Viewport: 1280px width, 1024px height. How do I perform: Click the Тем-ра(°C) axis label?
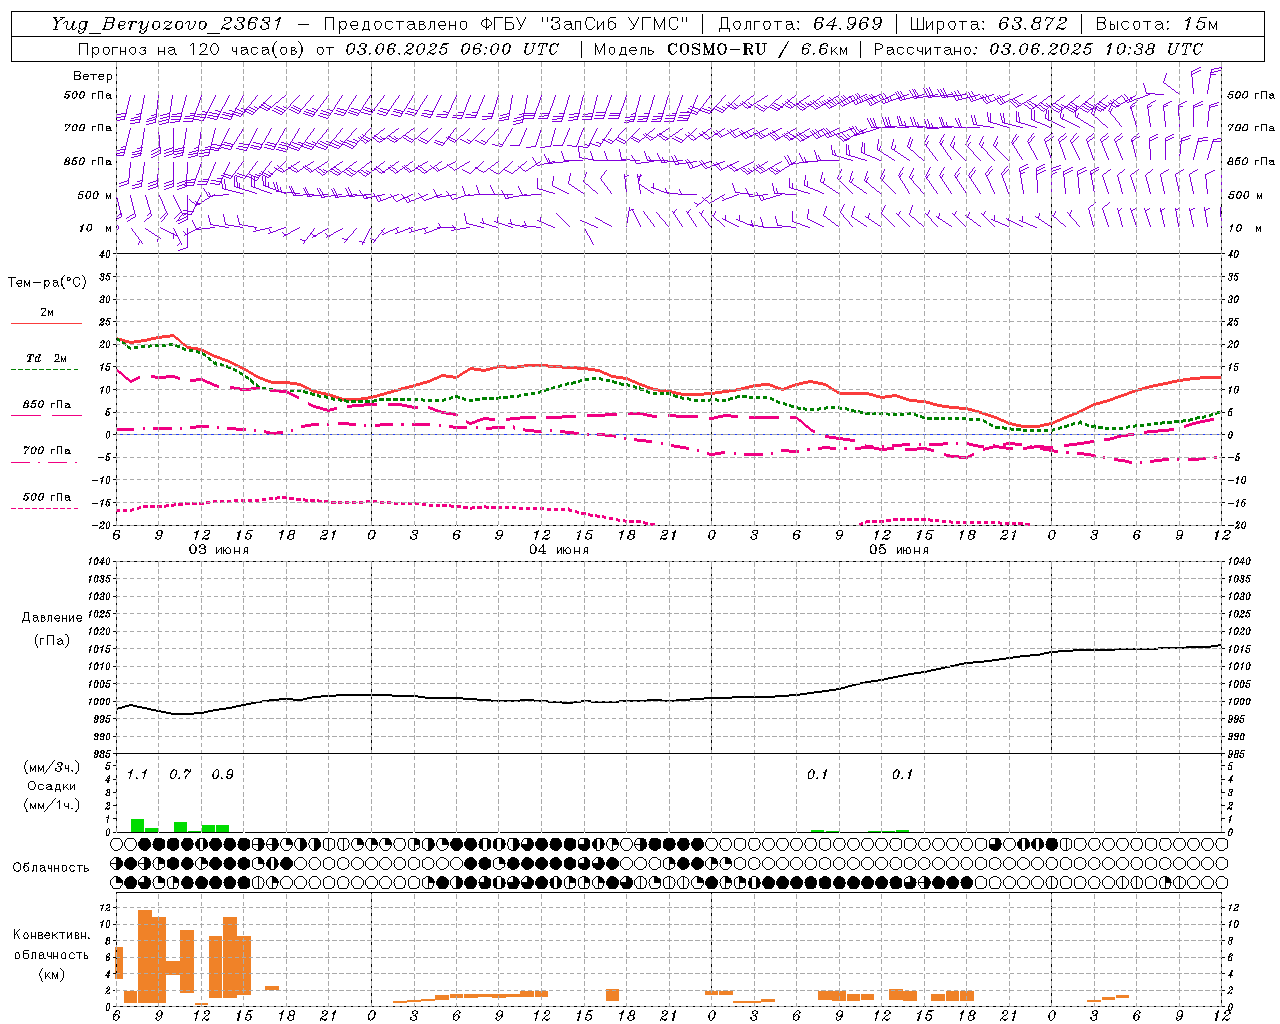47,283
